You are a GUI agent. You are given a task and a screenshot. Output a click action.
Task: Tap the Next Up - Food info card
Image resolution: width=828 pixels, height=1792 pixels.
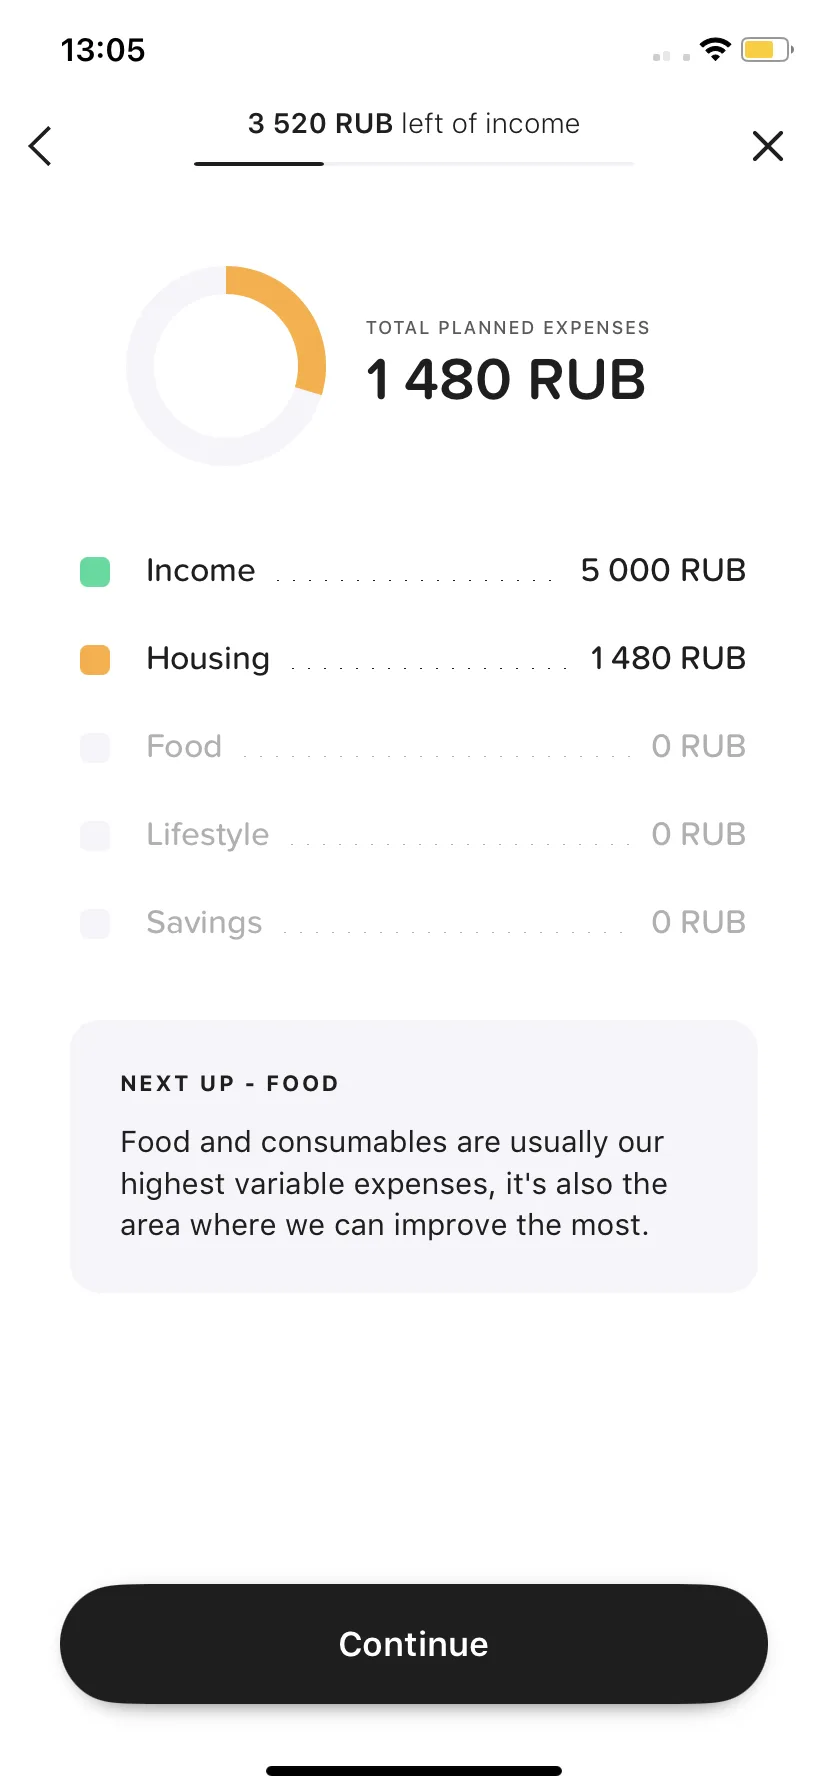click(x=414, y=1156)
